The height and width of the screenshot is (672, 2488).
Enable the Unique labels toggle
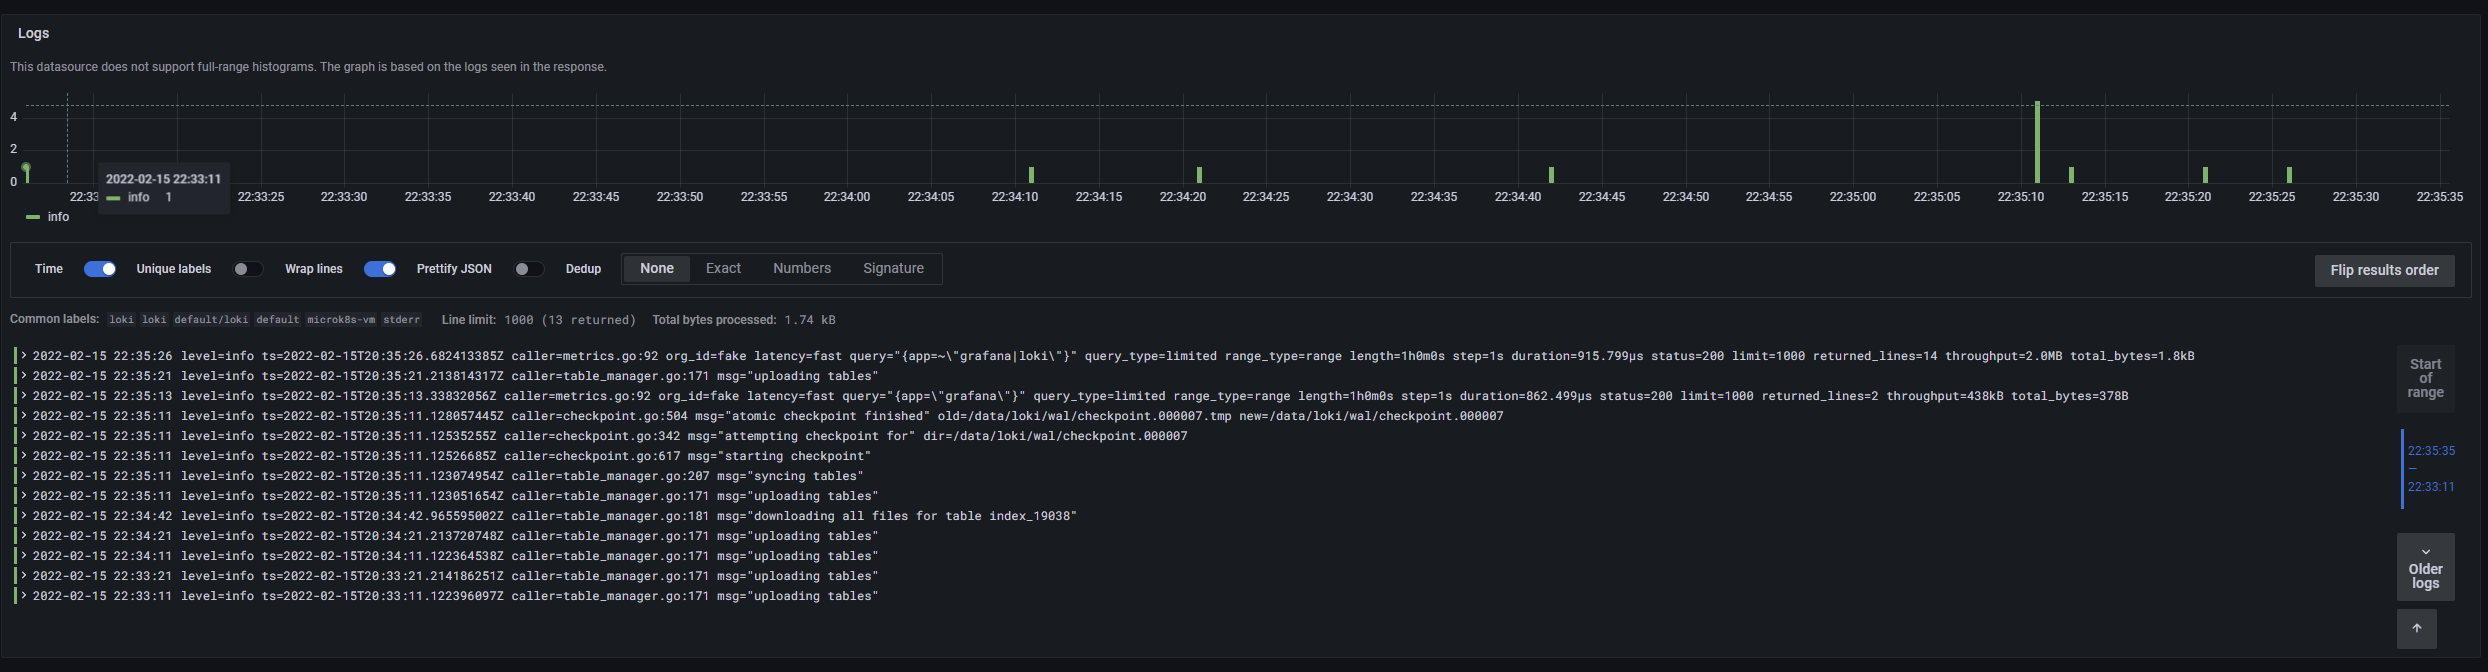[x=247, y=269]
